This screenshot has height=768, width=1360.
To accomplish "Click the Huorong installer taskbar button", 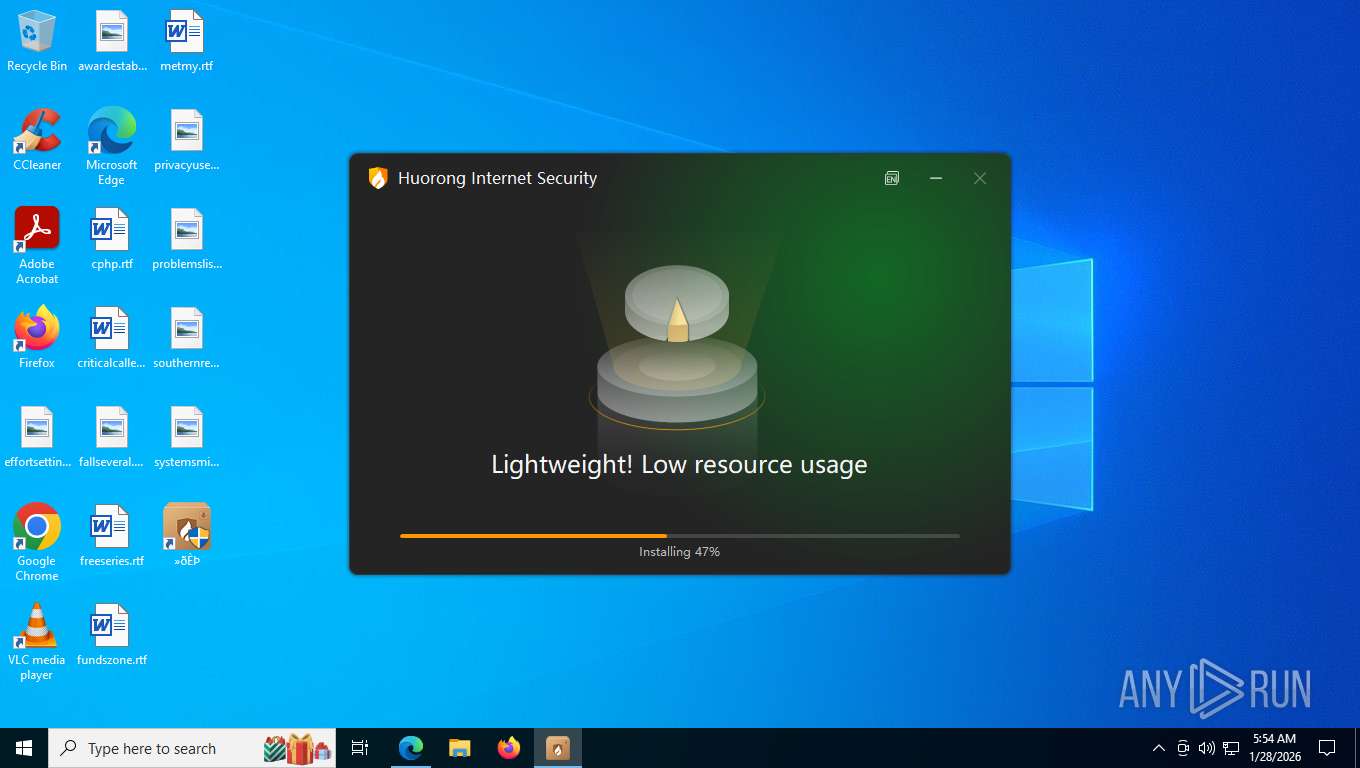I will (558, 748).
